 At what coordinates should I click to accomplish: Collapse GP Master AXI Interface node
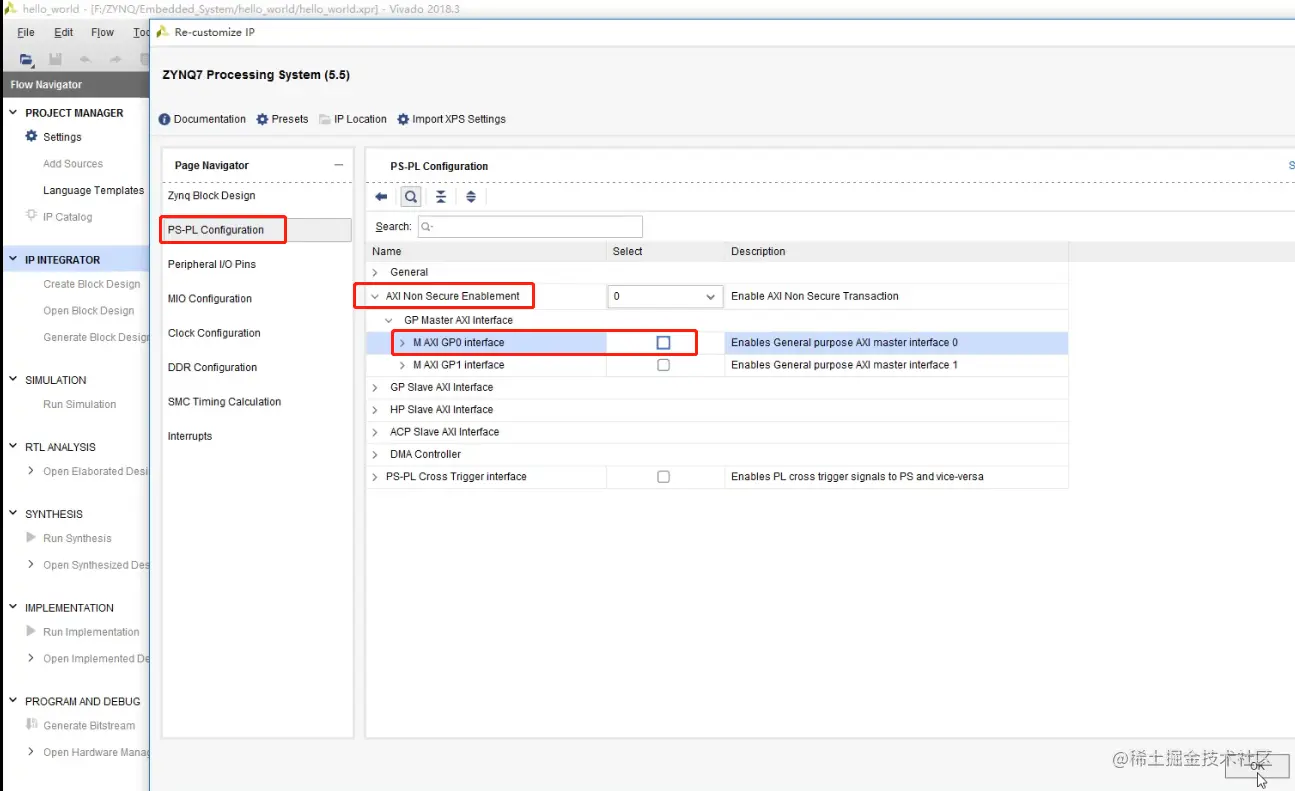click(x=389, y=321)
